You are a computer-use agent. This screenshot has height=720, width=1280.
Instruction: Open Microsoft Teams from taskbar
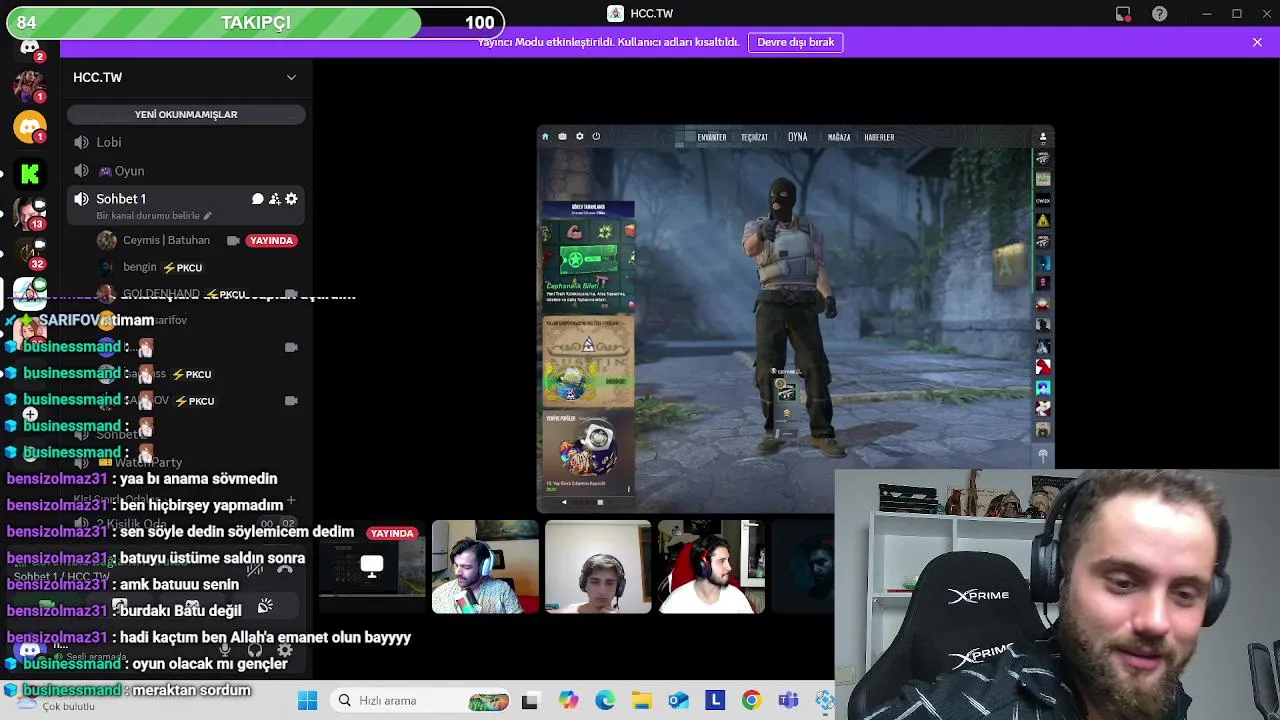pyautogui.click(x=788, y=701)
